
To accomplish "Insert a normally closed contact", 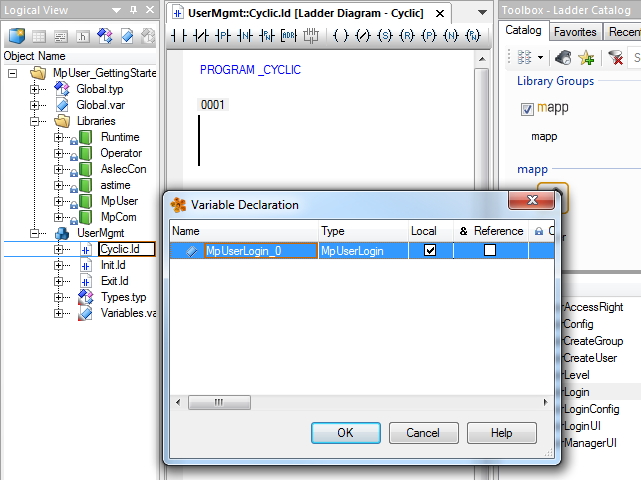I will pos(199,37).
